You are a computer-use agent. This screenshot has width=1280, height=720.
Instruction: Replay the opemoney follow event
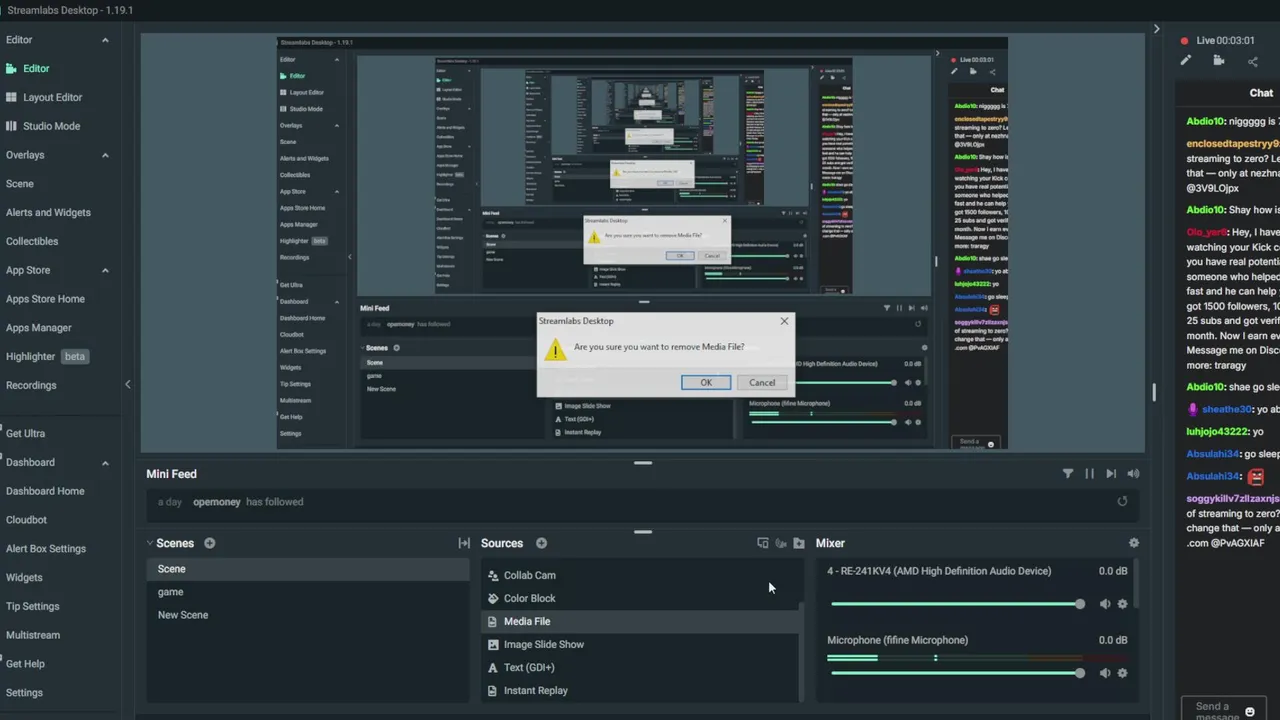pyautogui.click(x=1122, y=502)
